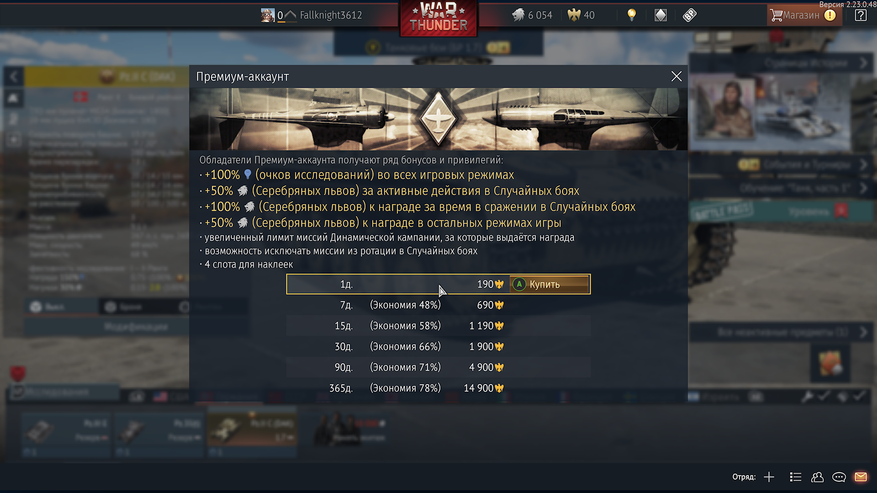Open the mail envelope icon

pos(861,477)
